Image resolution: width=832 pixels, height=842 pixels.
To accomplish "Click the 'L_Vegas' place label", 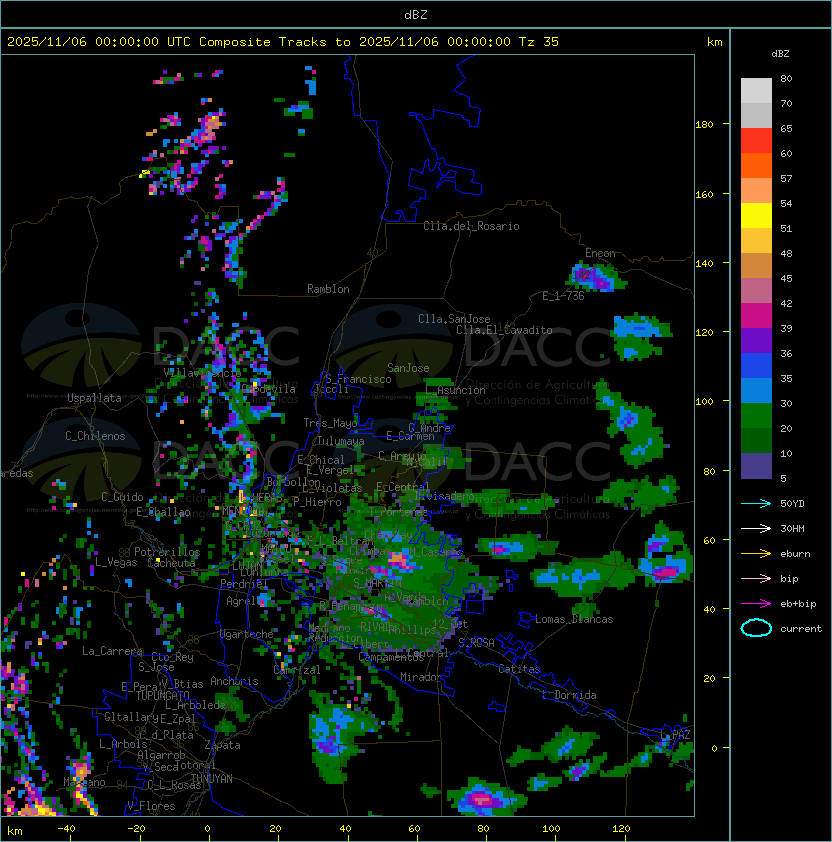I will 116,562.
